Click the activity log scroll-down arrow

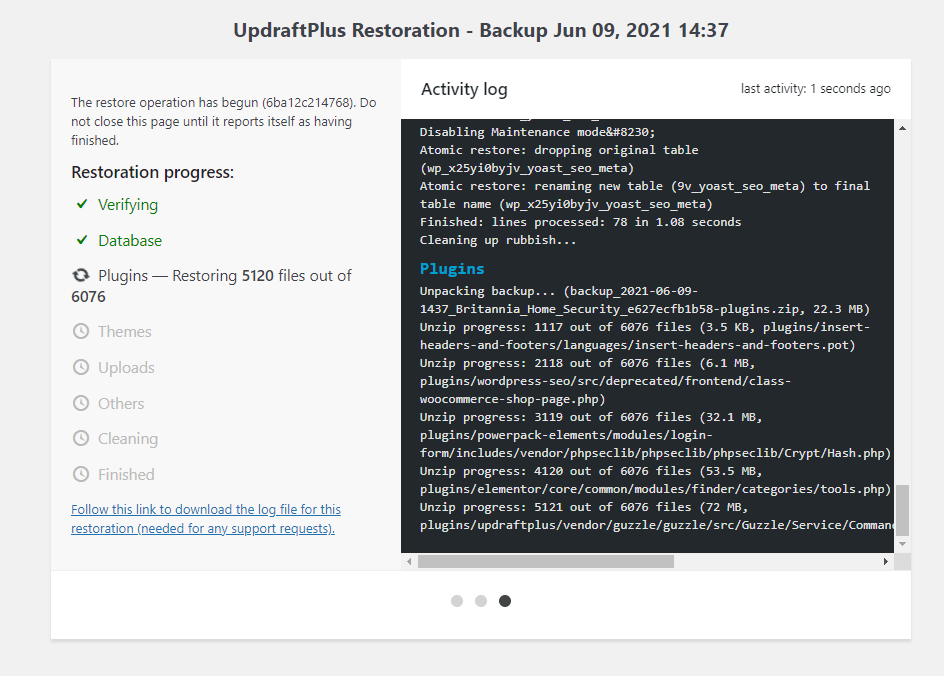[x=902, y=544]
